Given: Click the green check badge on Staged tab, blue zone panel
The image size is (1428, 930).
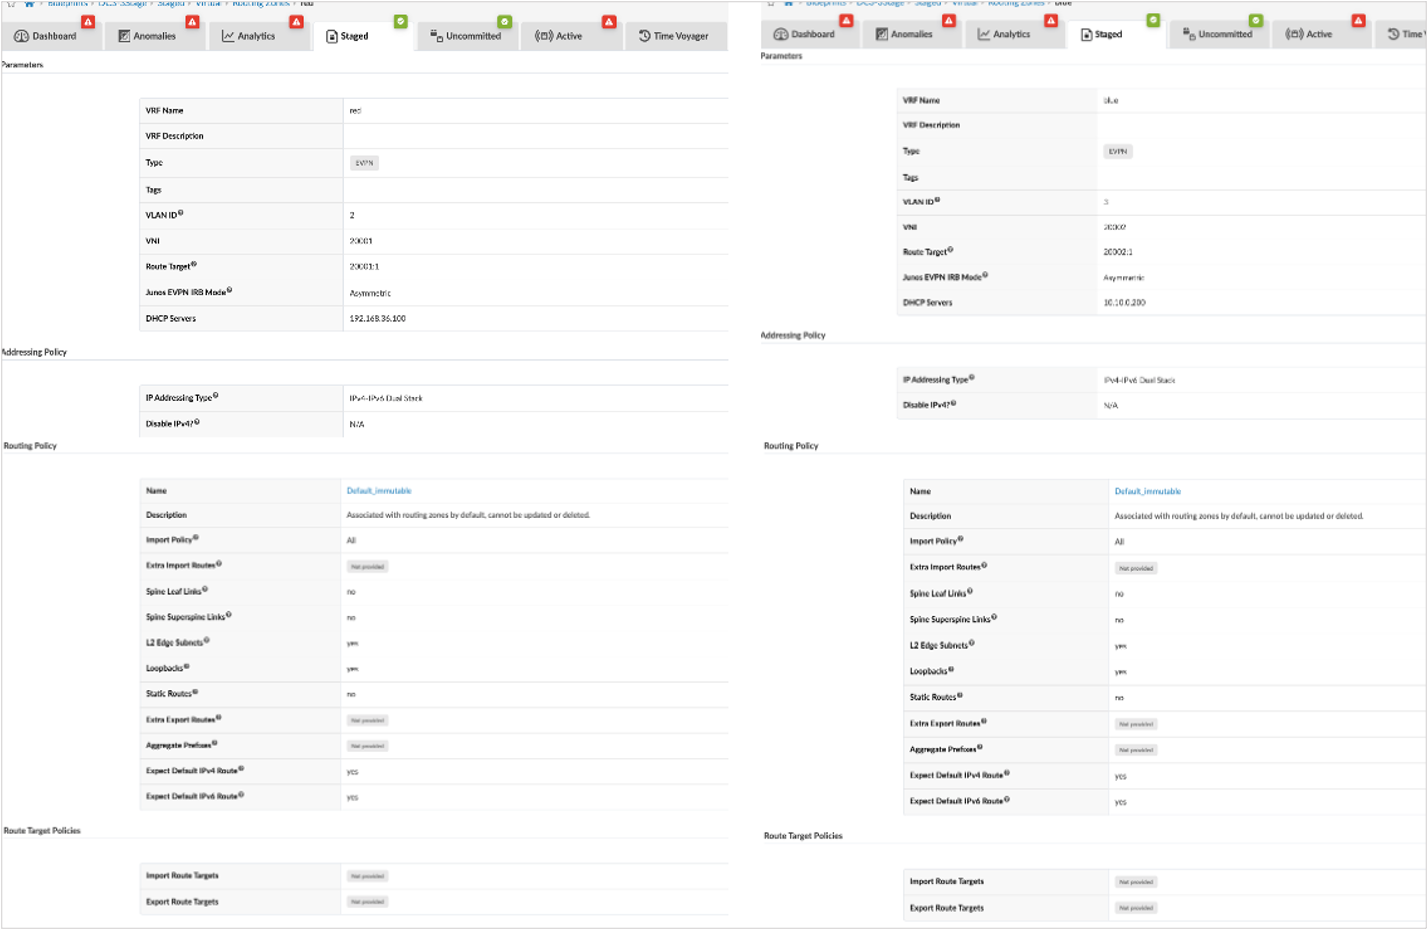Looking at the screenshot, I should (1153, 20).
